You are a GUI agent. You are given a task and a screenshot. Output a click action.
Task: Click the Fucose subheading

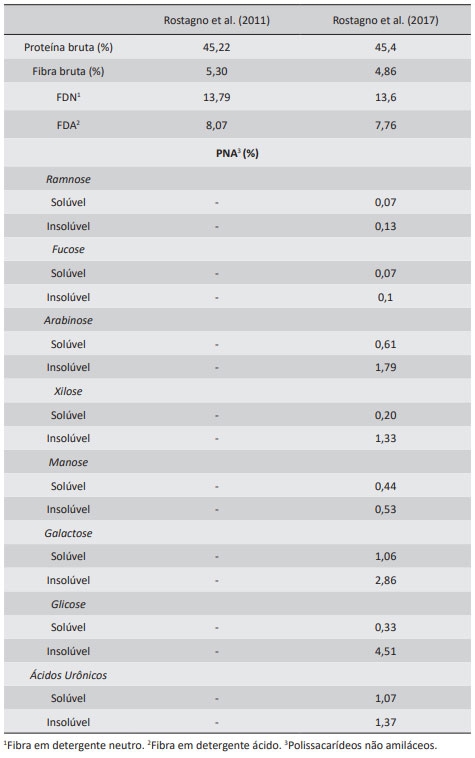(x=68, y=249)
